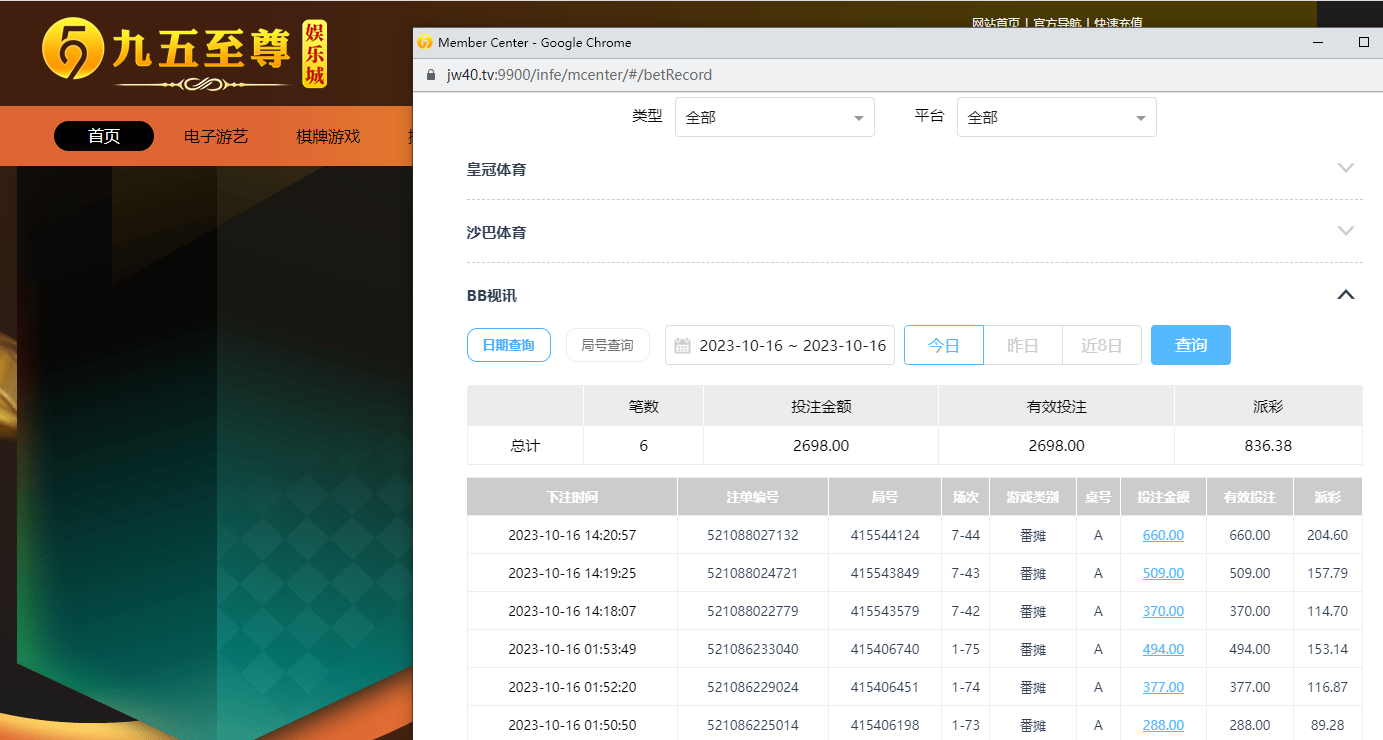Select the 昨日 quick filter
The height and width of the screenshot is (740, 1383).
tap(1023, 345)
